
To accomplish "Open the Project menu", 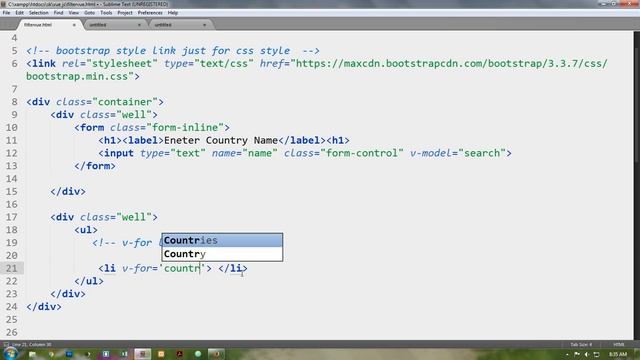I will [125, 13].
